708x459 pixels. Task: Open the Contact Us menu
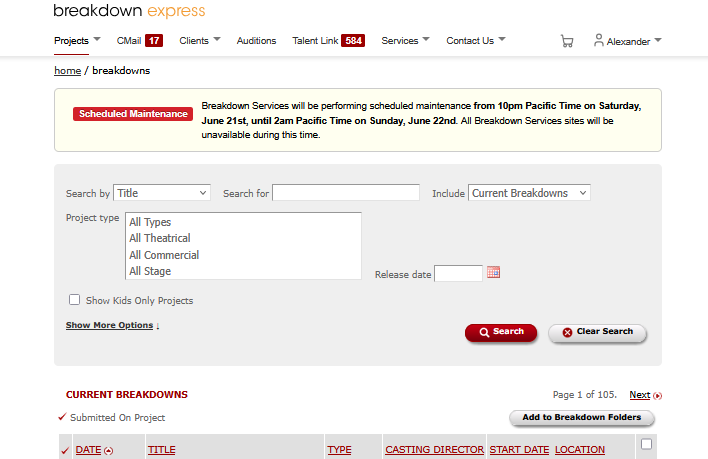pos(470,41)
